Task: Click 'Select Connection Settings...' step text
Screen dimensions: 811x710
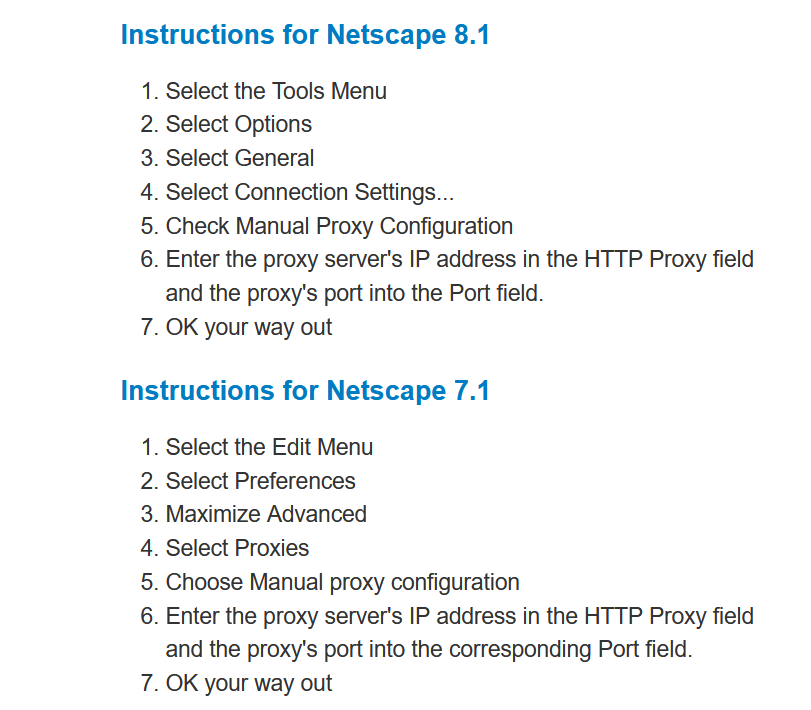Action: point(309,192)
